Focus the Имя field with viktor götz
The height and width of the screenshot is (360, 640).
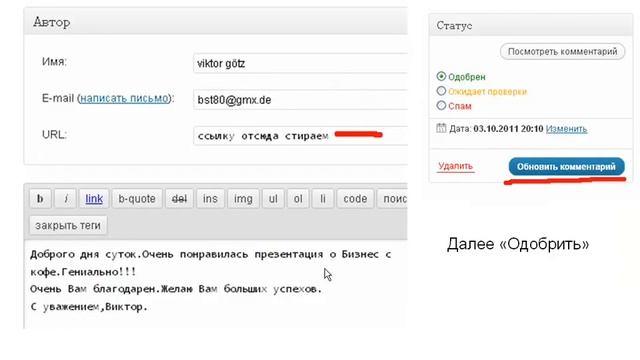click(x=300, y=64)
